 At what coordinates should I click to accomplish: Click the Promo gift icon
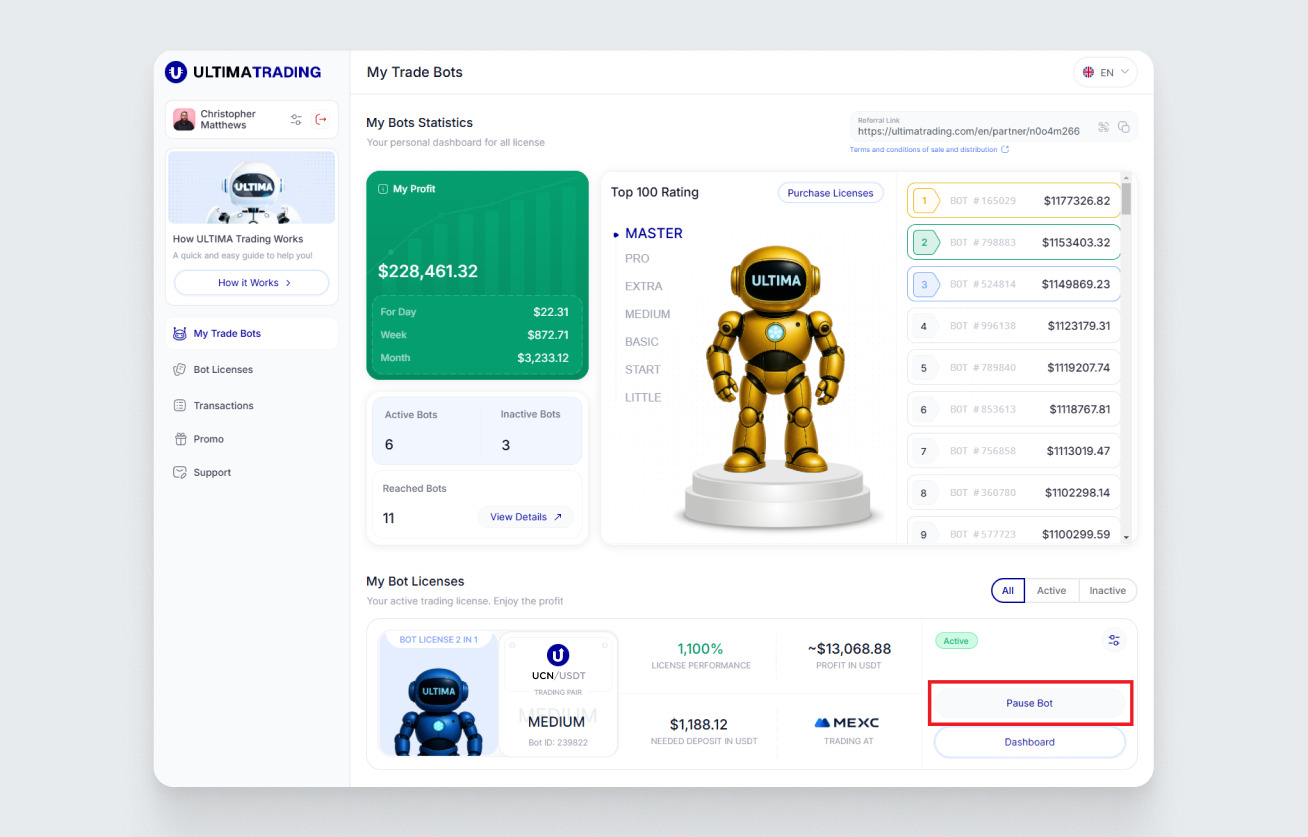click(x=180, y=439)
